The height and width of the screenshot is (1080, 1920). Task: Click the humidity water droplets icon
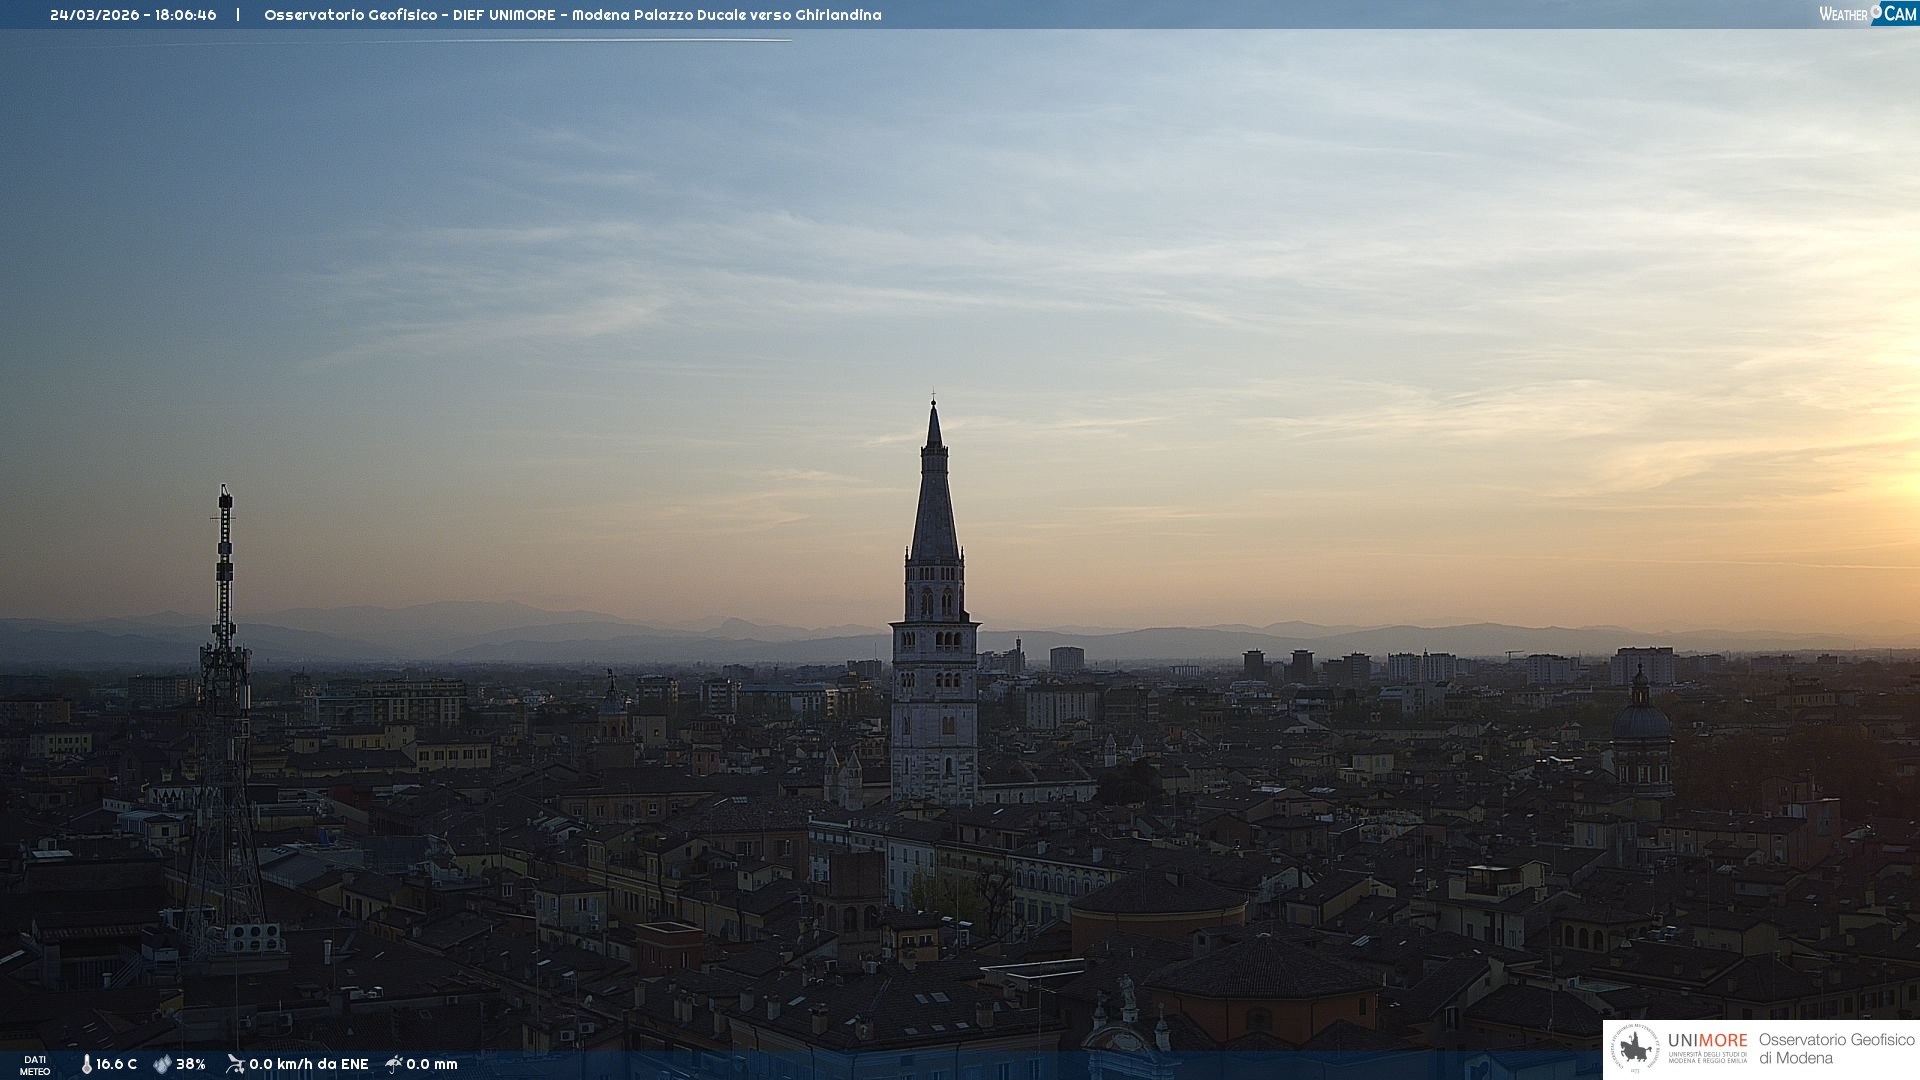click(162, 1065)
